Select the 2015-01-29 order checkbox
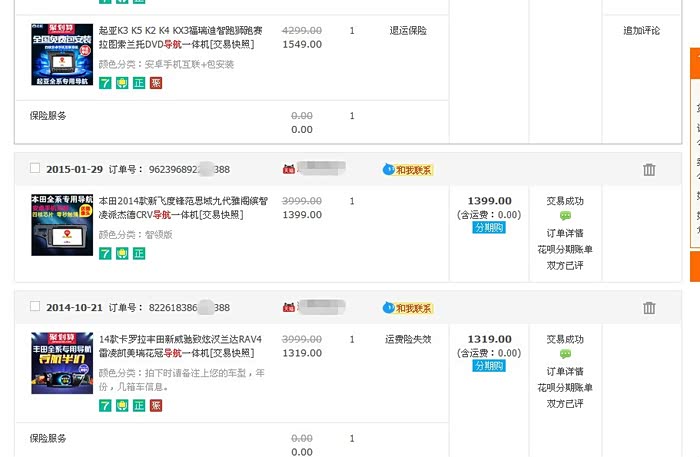Image resolution: width=700 pixels, height=457 pixels. click(x=36, y=169)
